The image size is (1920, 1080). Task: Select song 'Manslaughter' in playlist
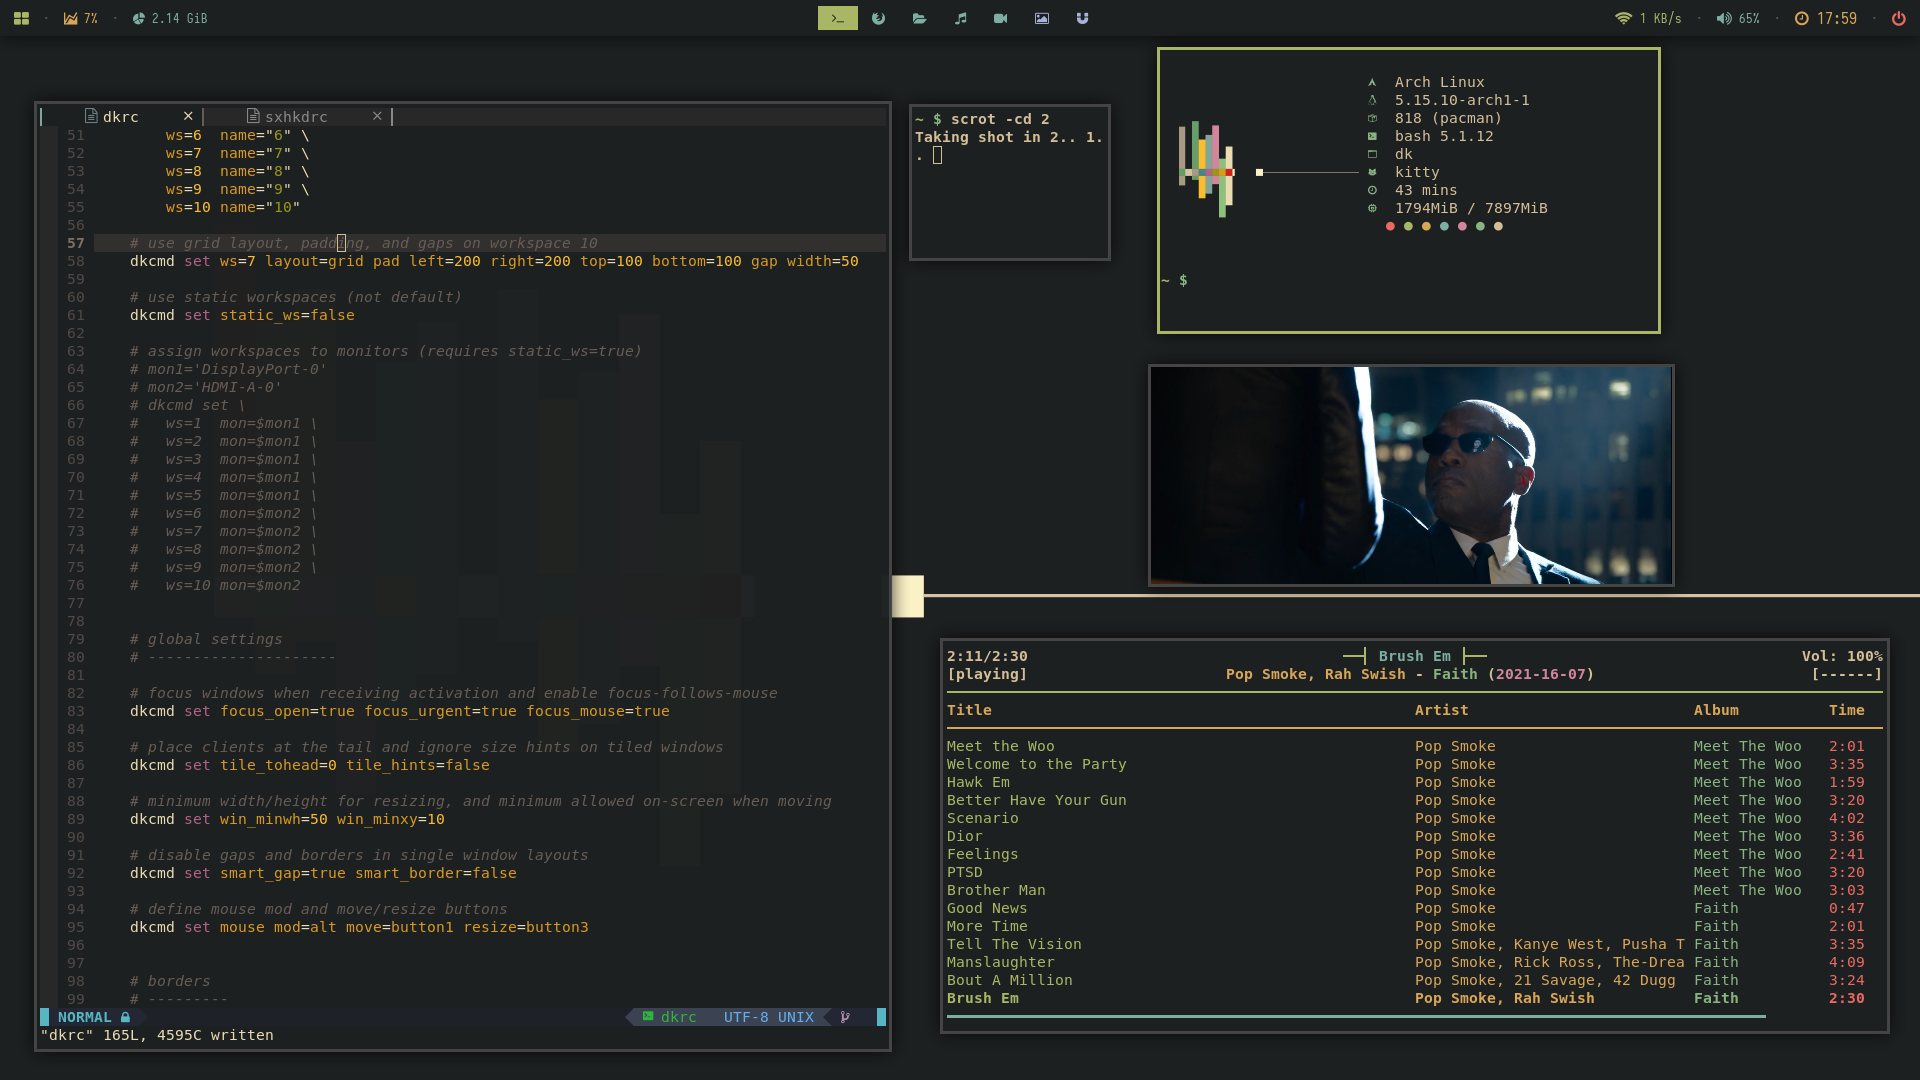[1000, 962]
